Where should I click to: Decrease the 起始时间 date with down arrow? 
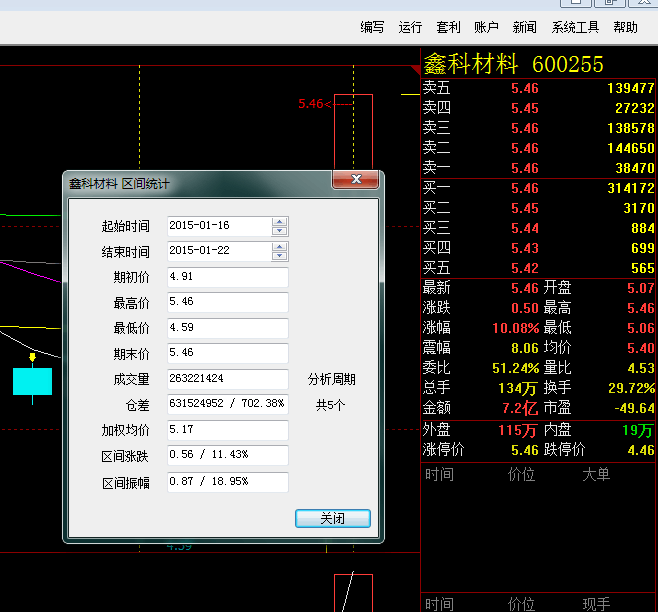[x=280, y=231]
